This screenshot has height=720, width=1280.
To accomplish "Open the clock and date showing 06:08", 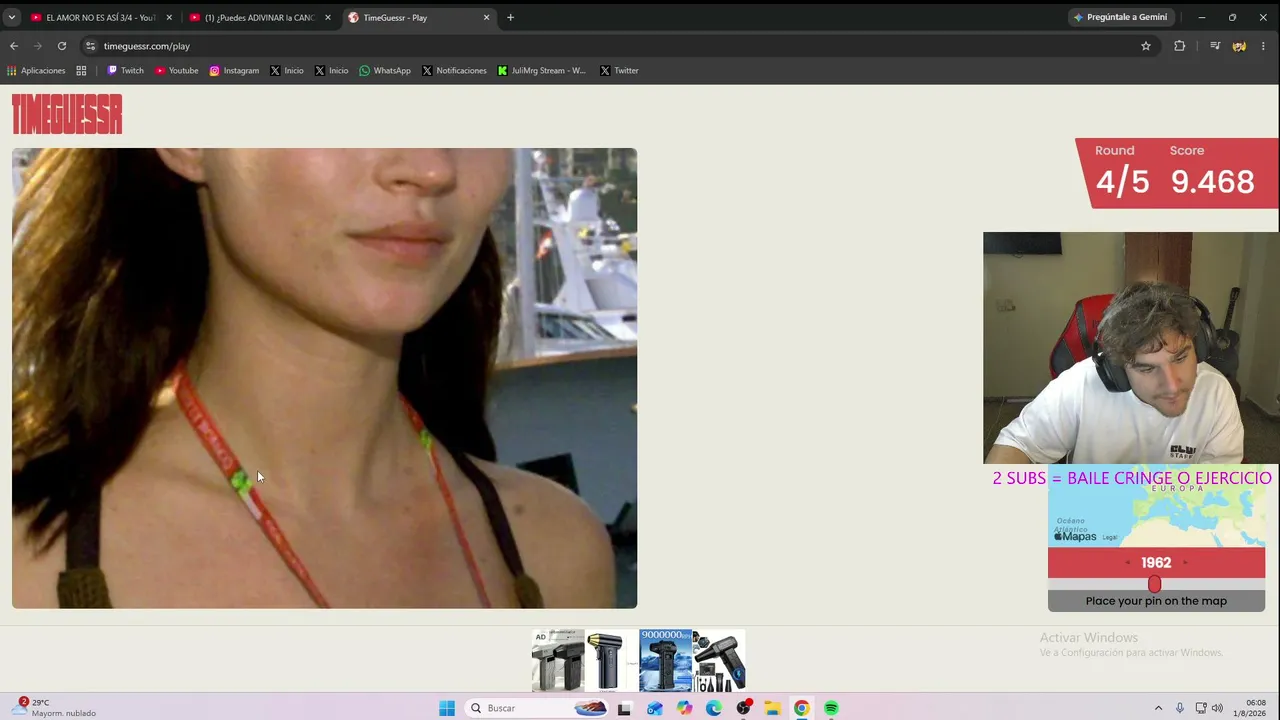I will [1249, 708].
